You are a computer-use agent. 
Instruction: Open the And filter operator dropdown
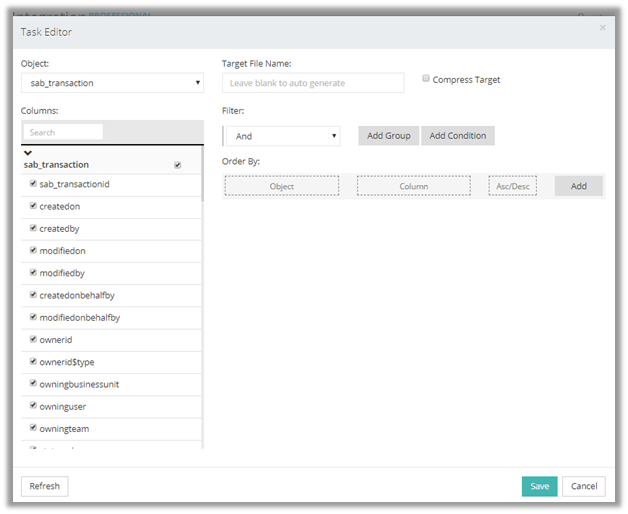283,136
